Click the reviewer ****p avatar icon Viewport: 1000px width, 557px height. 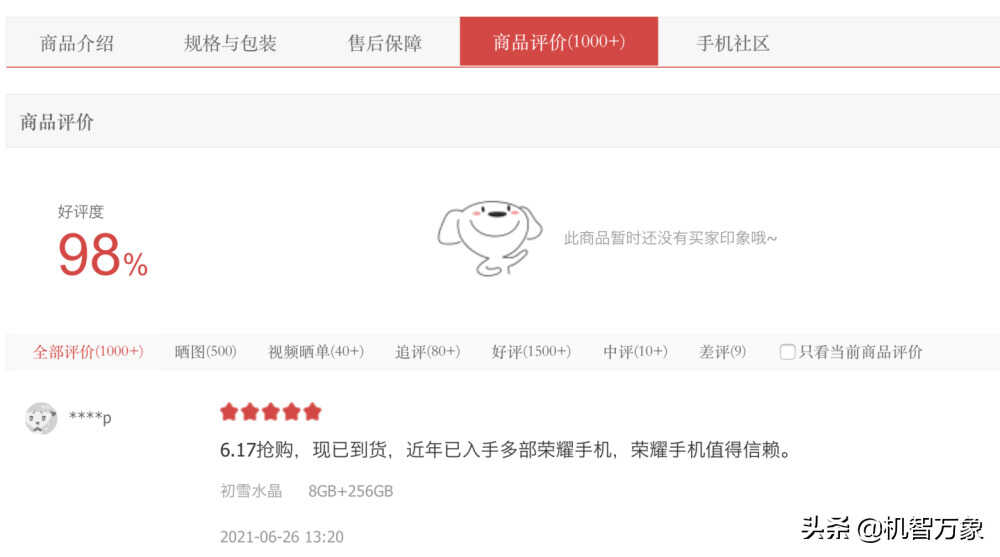[41, 419]
